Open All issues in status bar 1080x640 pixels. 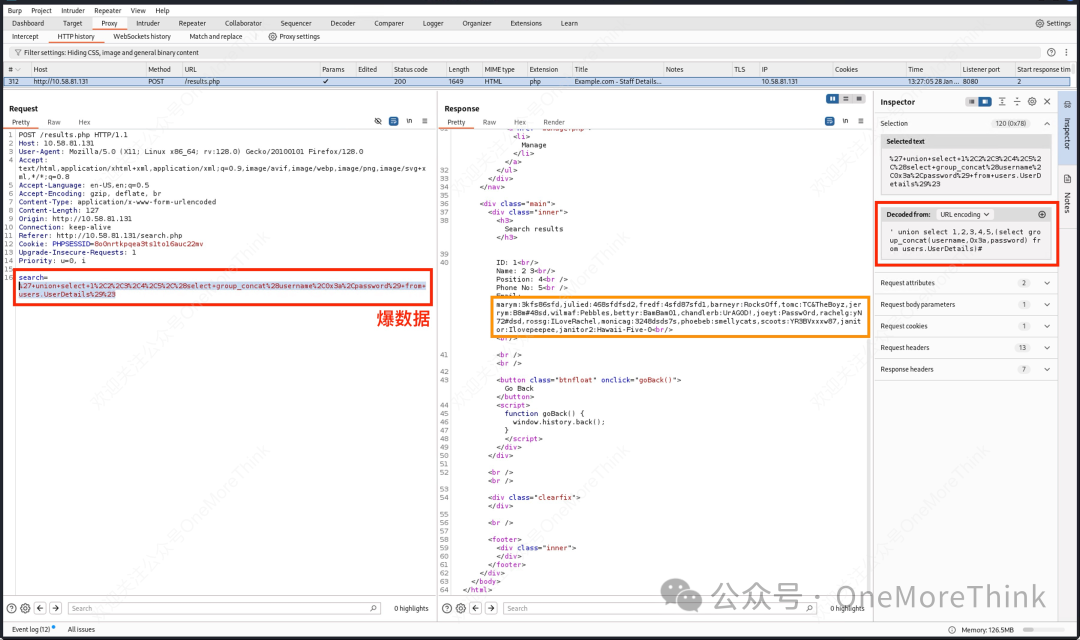(x=81, y=630)
